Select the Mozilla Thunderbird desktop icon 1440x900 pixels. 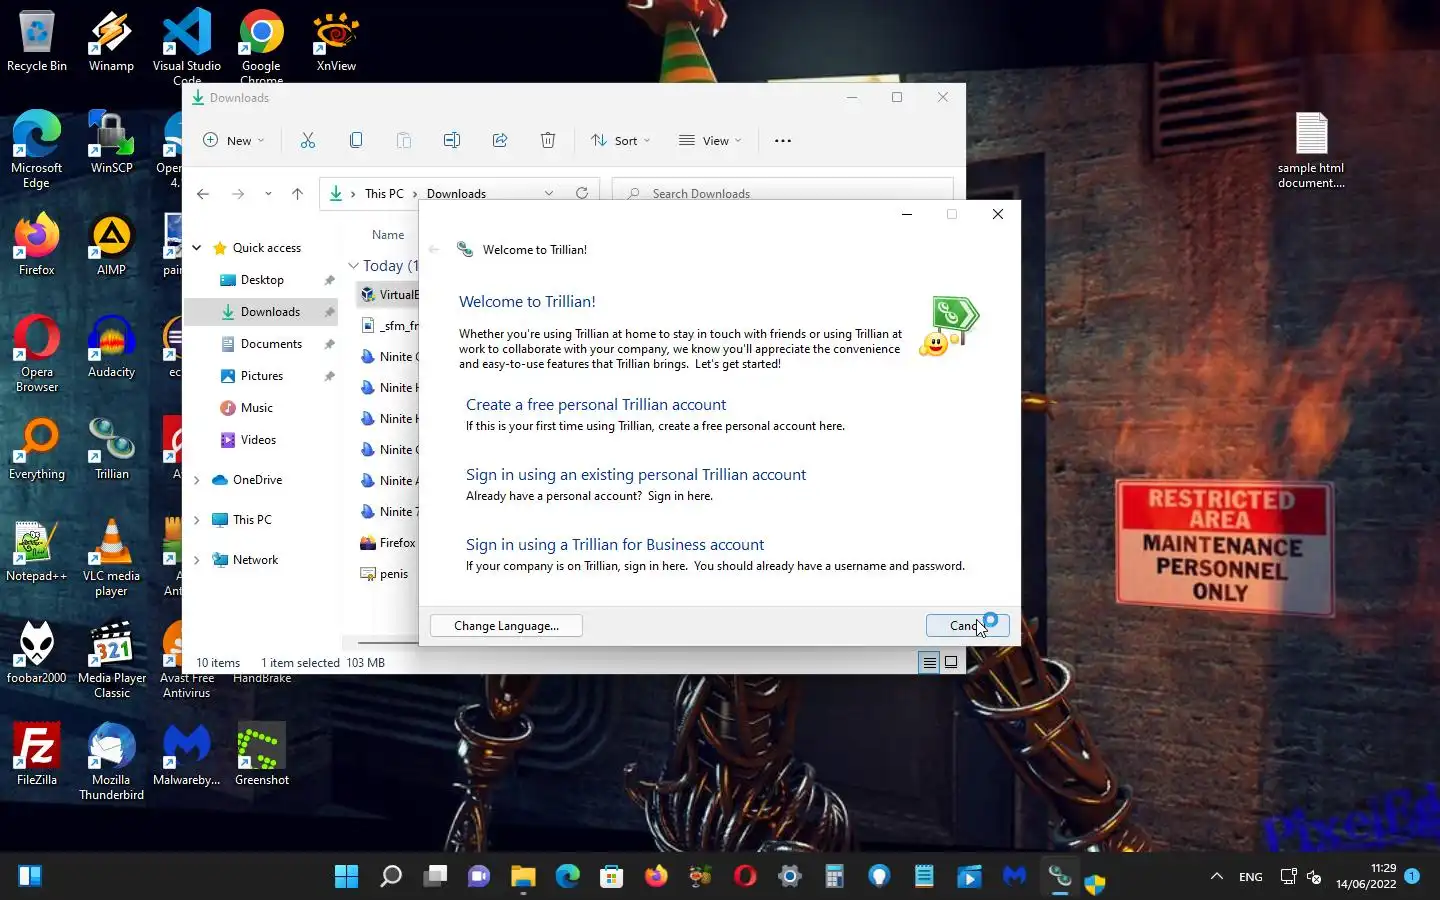111,762
